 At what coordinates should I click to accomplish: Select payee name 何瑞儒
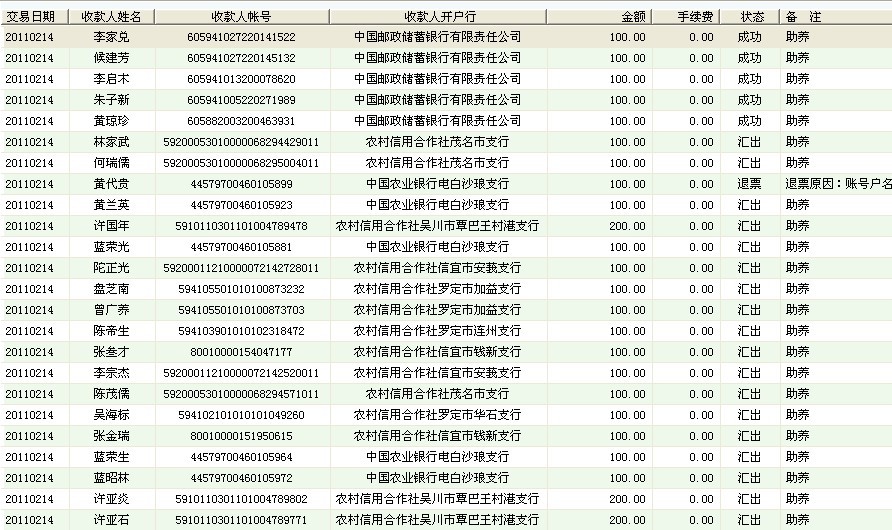(x=112, y=163)
